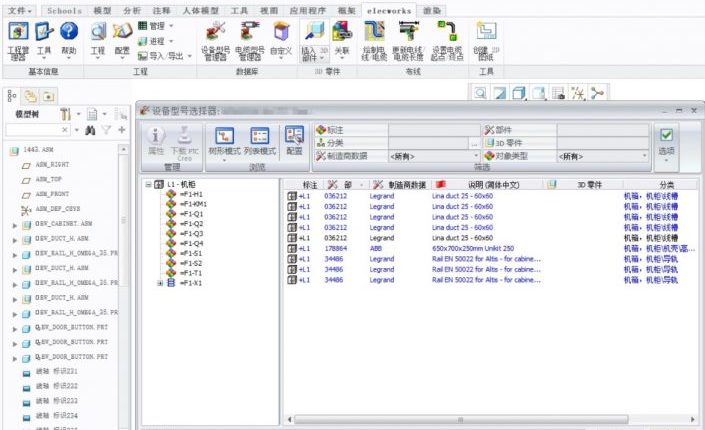705x430 pixels.
Task: Switch to the 应用程序 ribbon tab
Action: (308, 10)
